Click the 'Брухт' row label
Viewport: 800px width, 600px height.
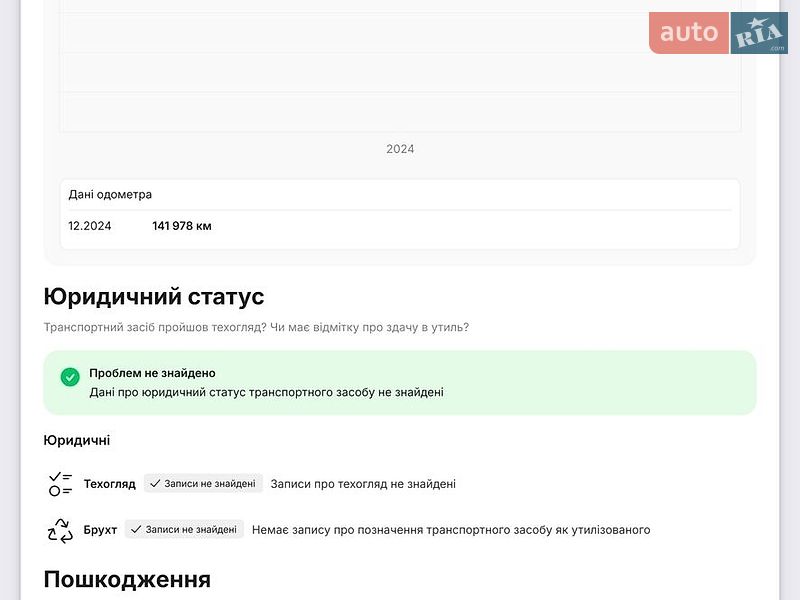(101, 530)
